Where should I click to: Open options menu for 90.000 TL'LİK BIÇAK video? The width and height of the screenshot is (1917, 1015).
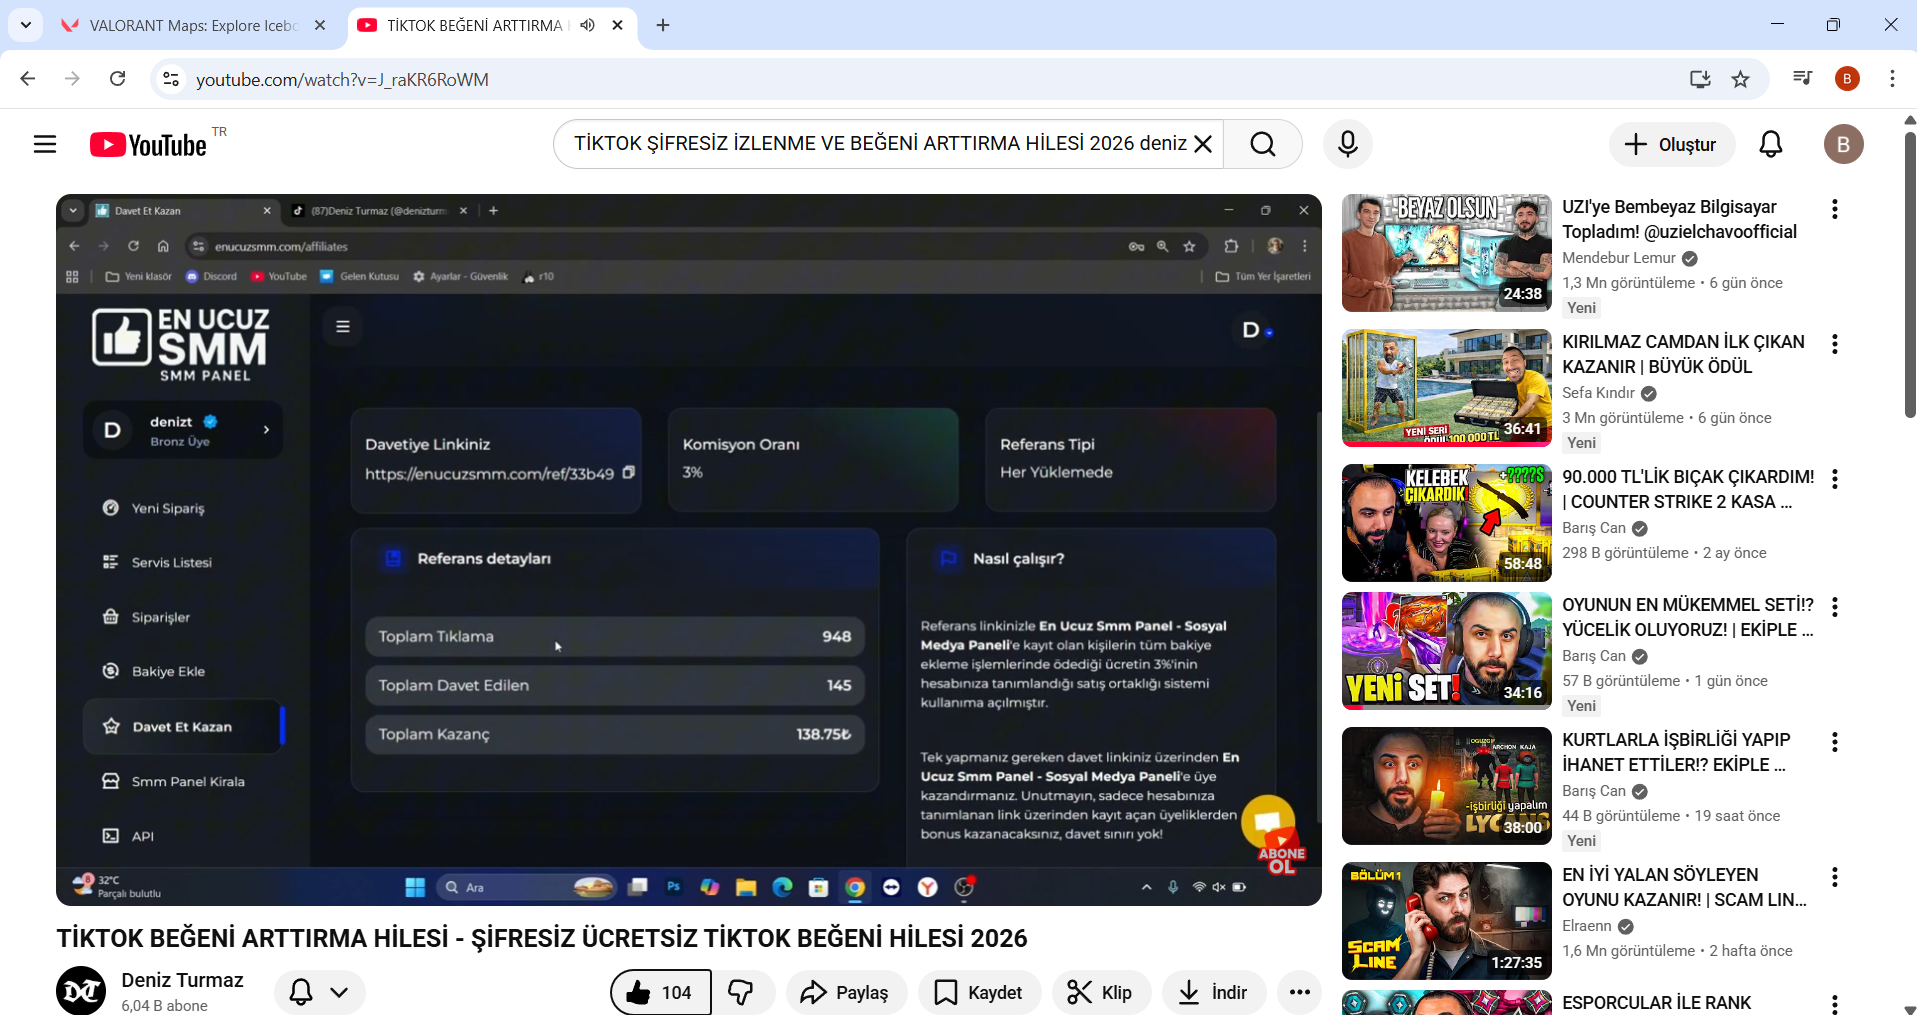[x=1834, y=479]
